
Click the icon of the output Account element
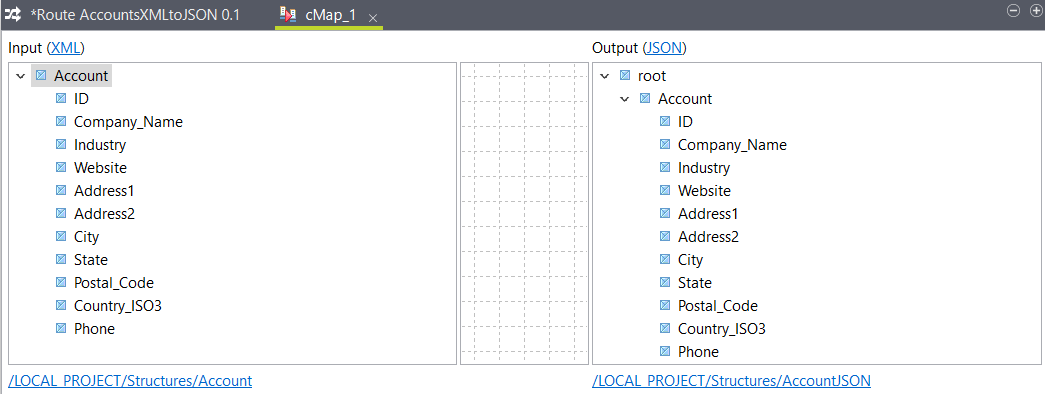tap(645, 98)
